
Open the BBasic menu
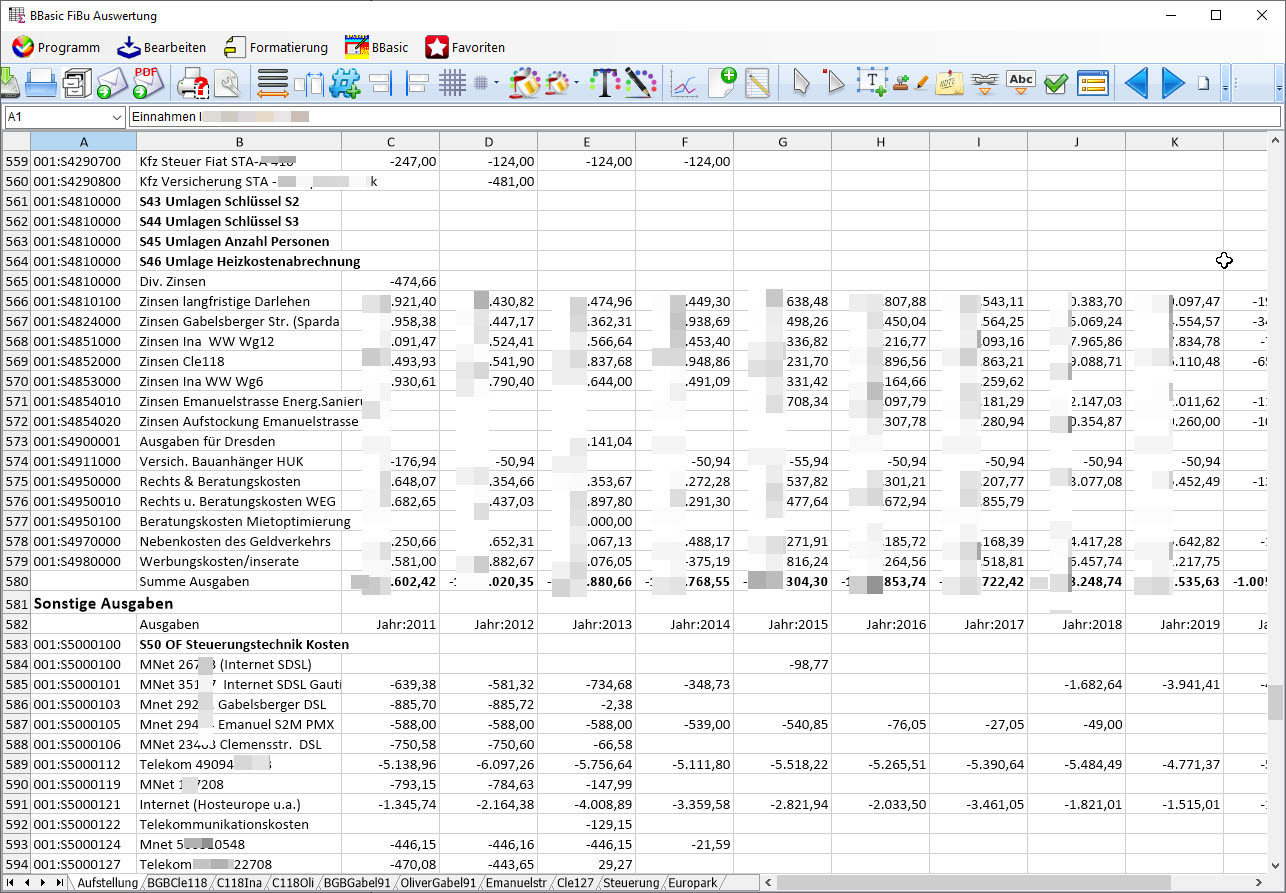pyautogui.click(x=376, y=47)
